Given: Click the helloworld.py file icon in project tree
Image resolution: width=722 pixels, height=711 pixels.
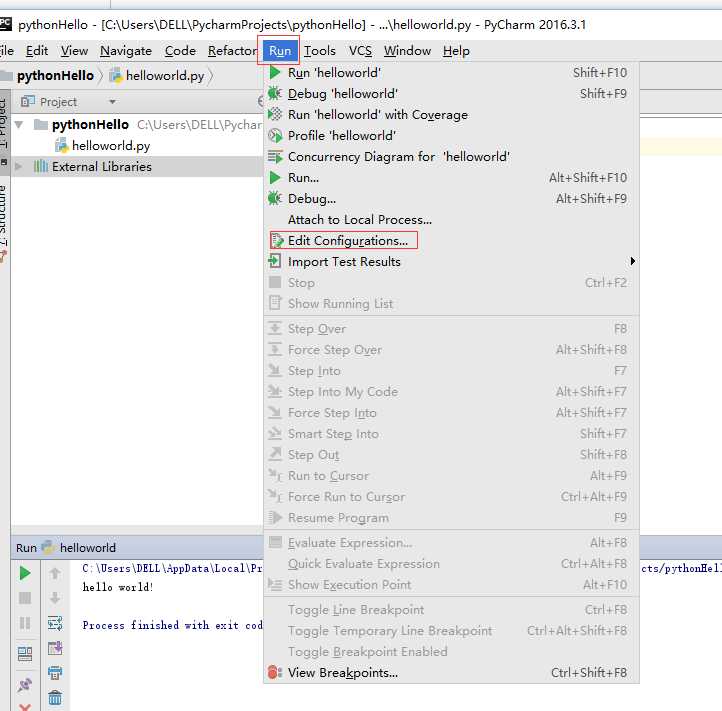Looking at the screenshot, I should click(x=61, y=146).
